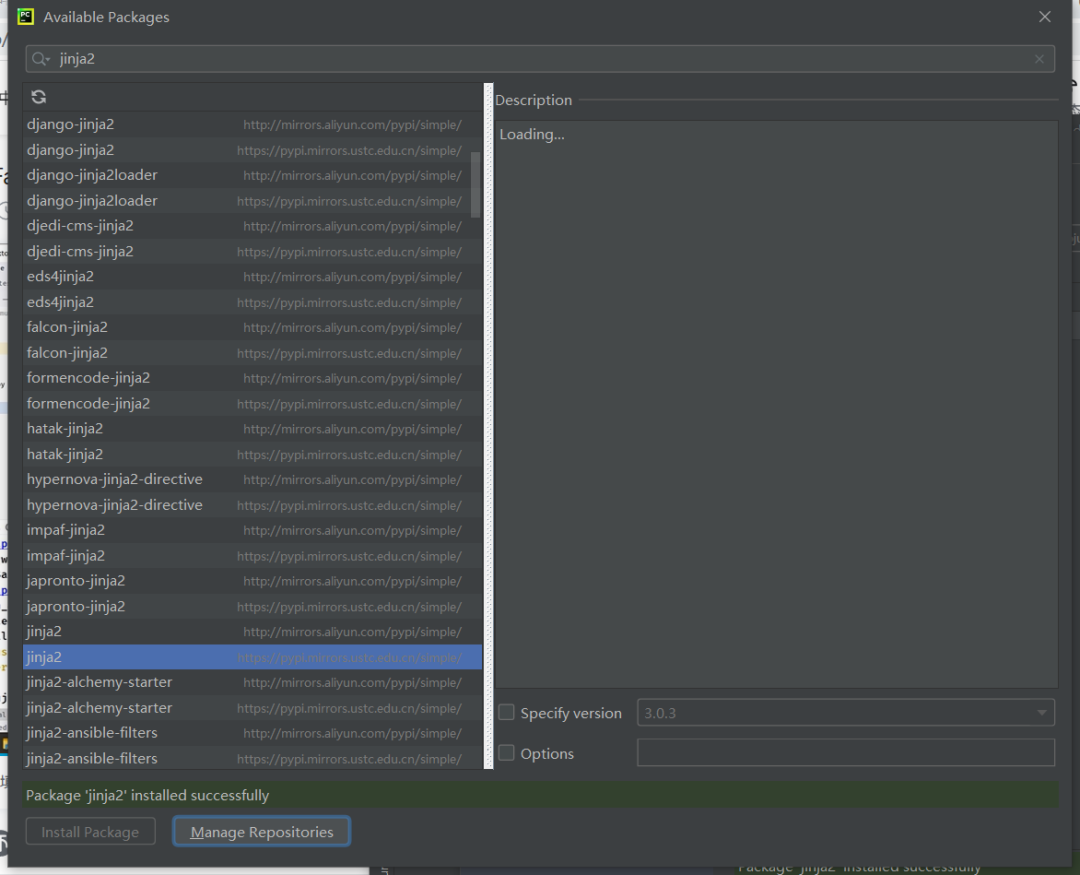The image size is (1080, 875).
Task: Select django-jinja2 from the aliyun mirror
Action: click(252, 125)
